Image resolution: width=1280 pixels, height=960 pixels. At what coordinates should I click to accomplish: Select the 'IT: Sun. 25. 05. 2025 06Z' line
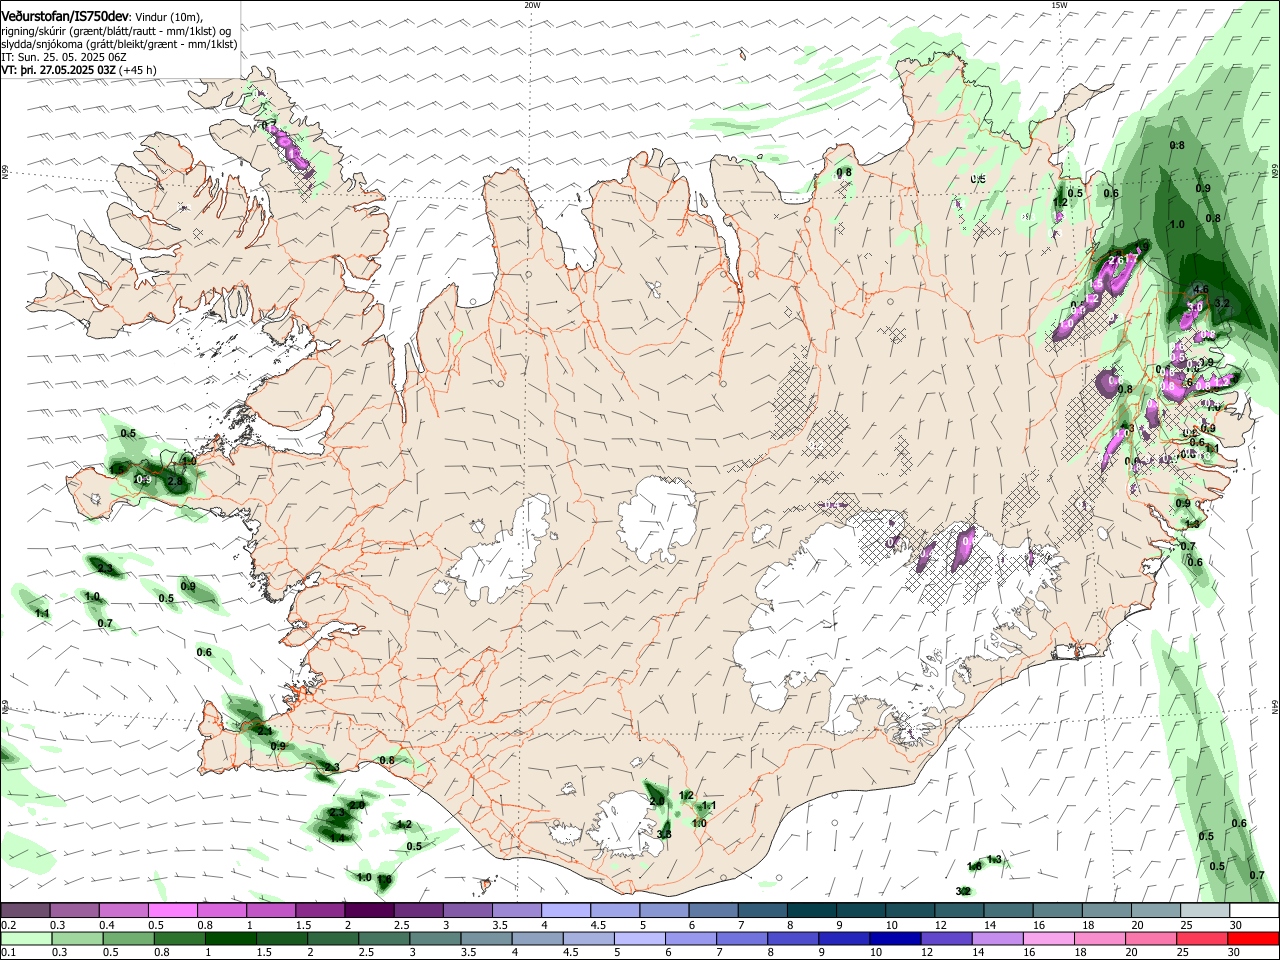click(x=65, y=57)
